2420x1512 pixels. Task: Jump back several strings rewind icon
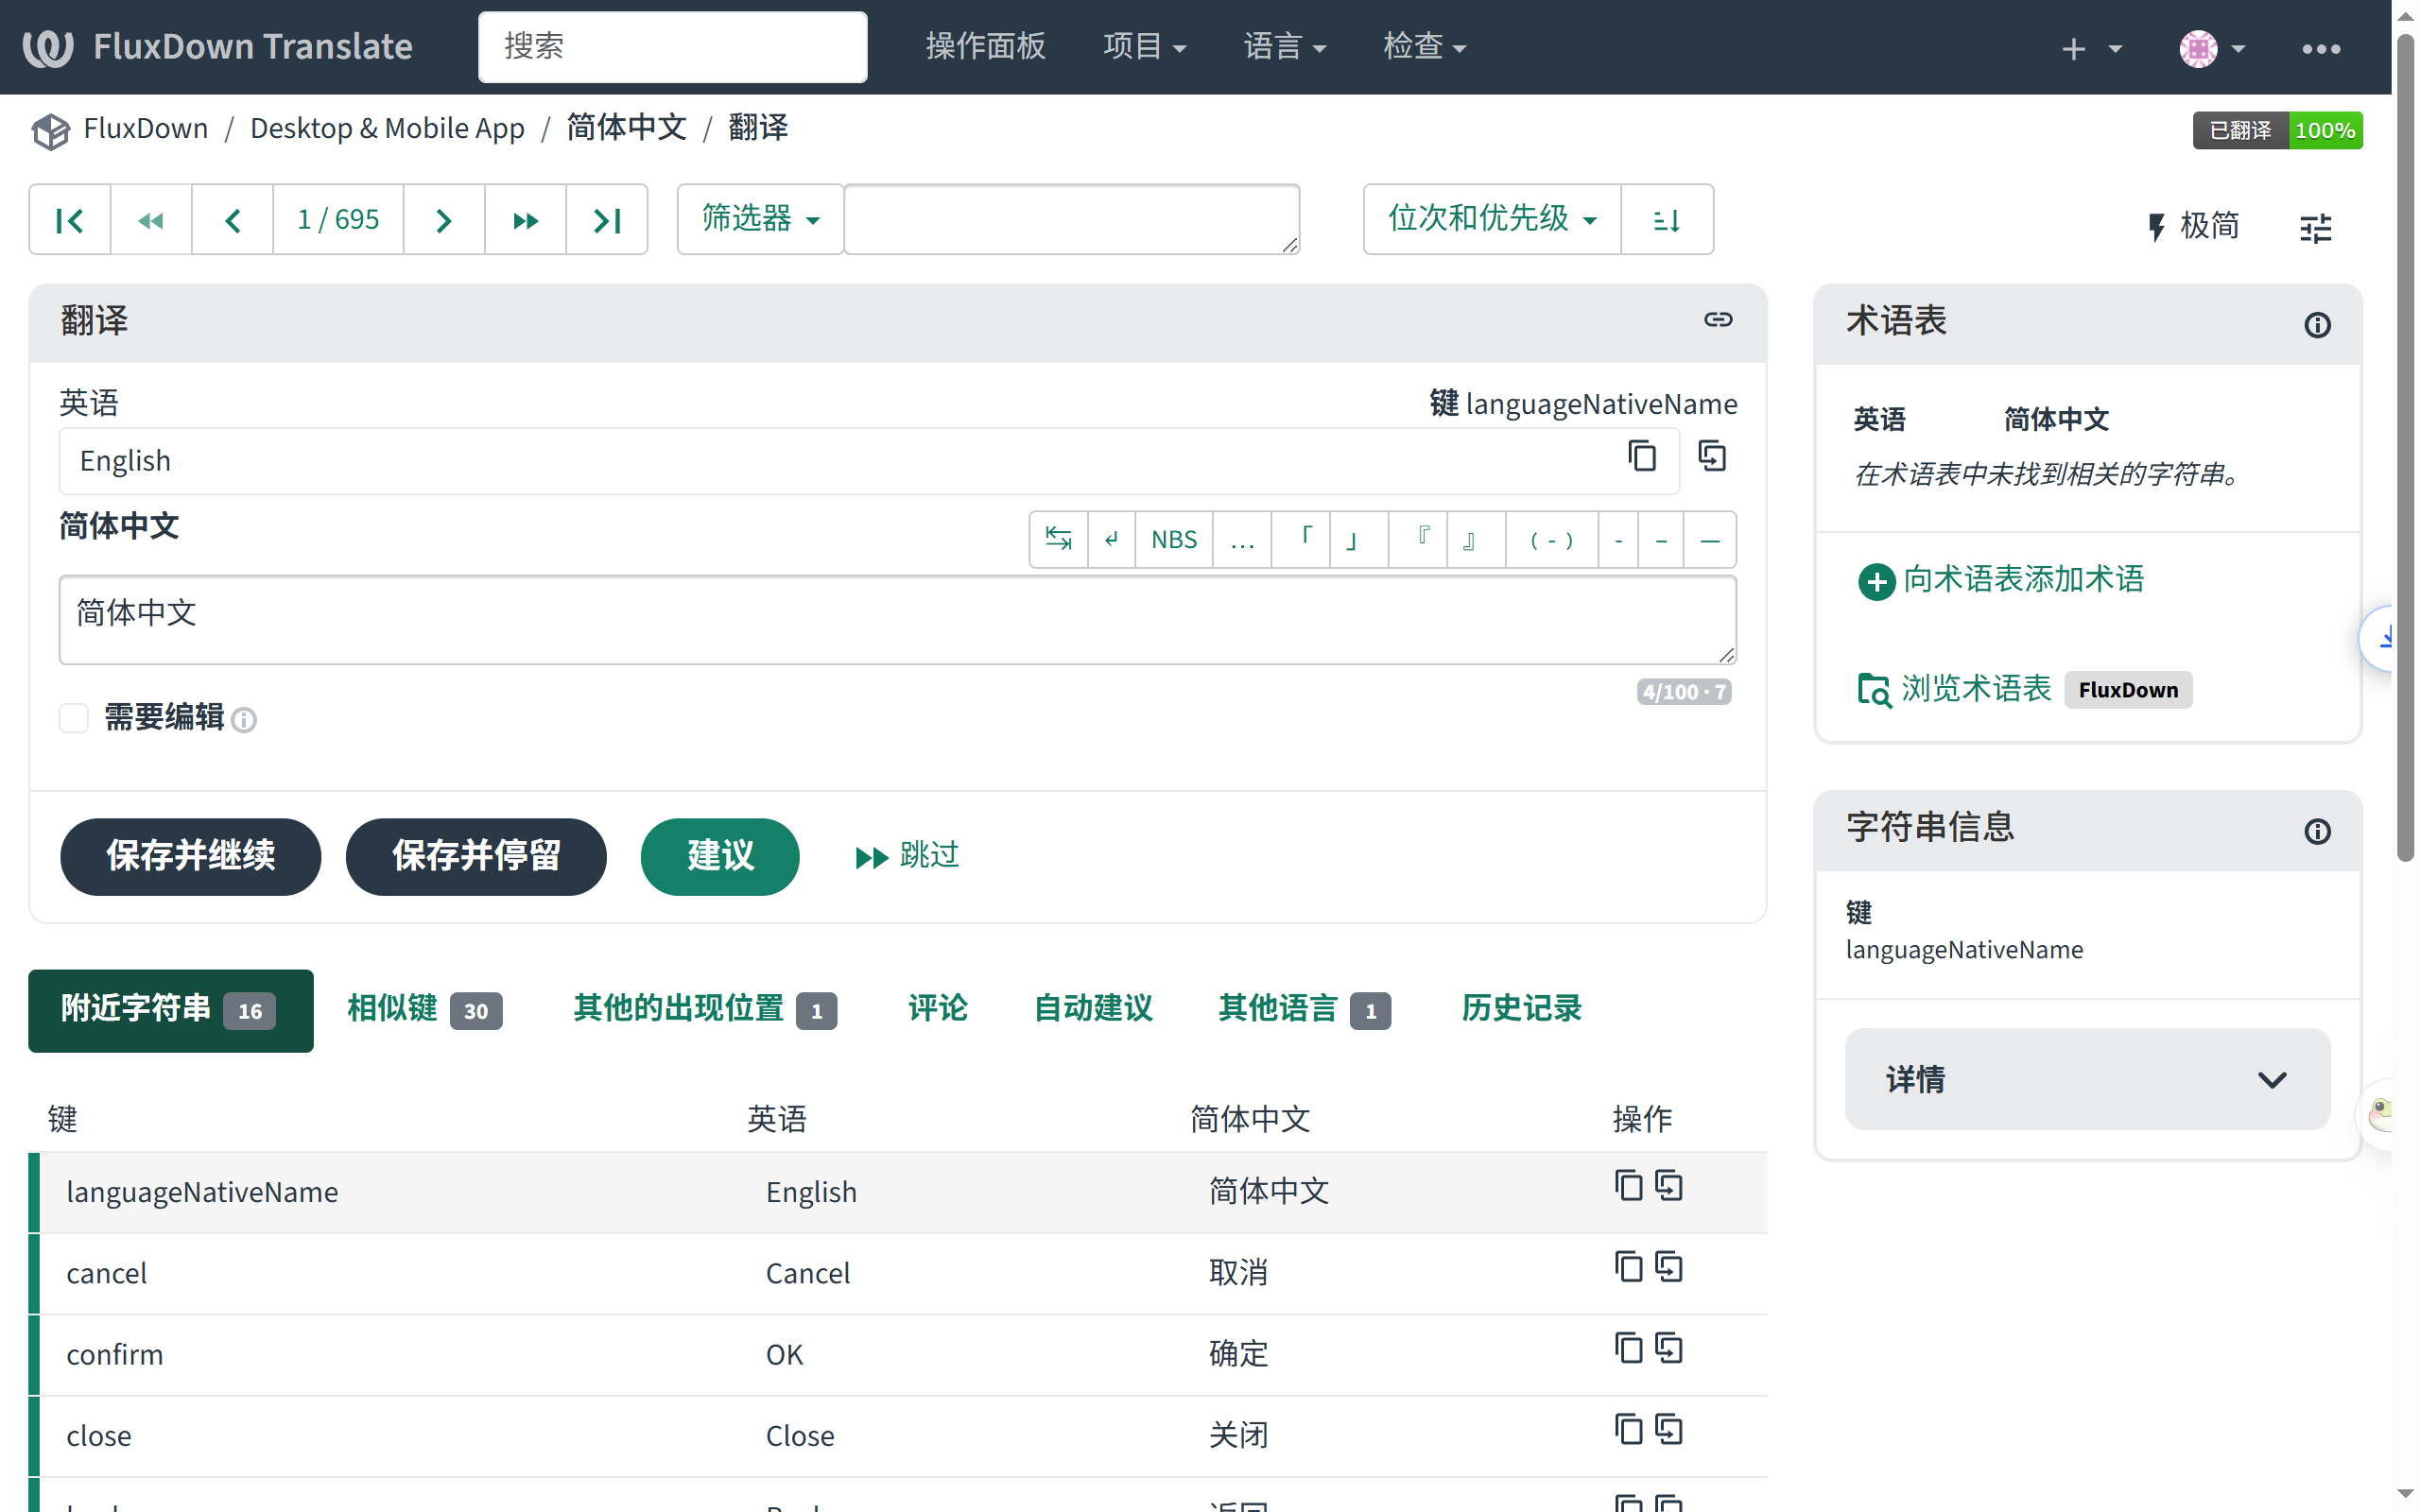(151, 220)
